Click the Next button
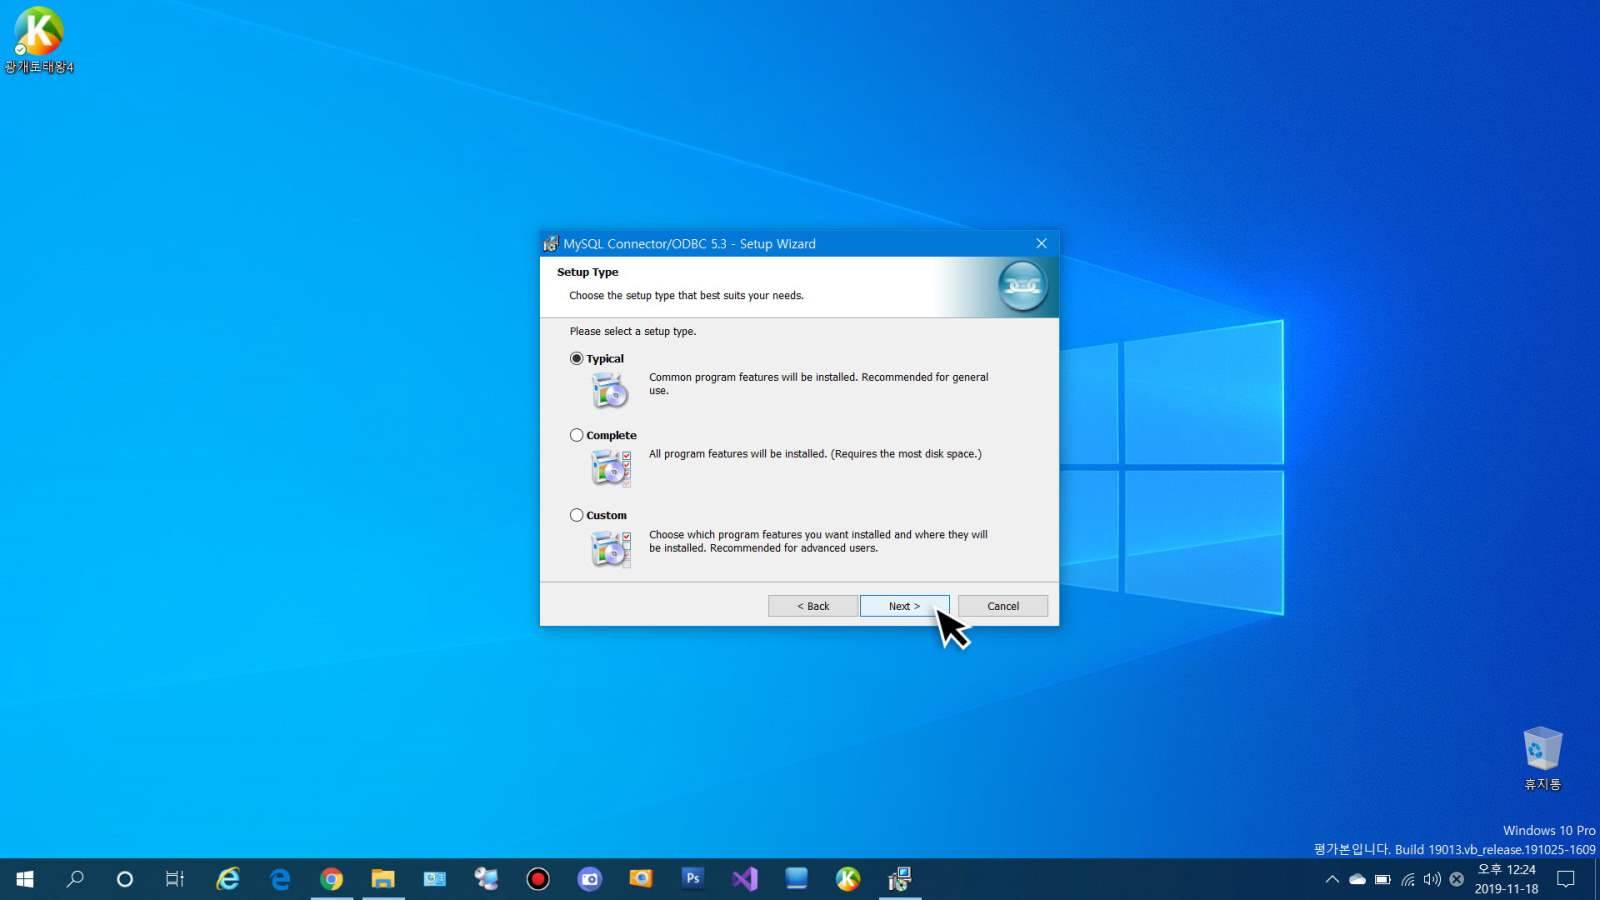Screen dimensions: 1600x900 pyautogui.click(x=904, y=606)
